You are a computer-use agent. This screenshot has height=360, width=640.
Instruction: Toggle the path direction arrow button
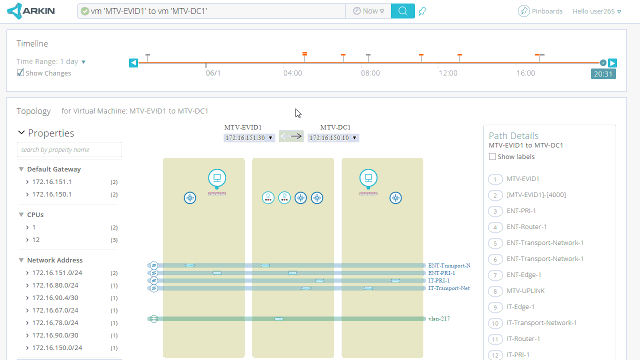291,136
